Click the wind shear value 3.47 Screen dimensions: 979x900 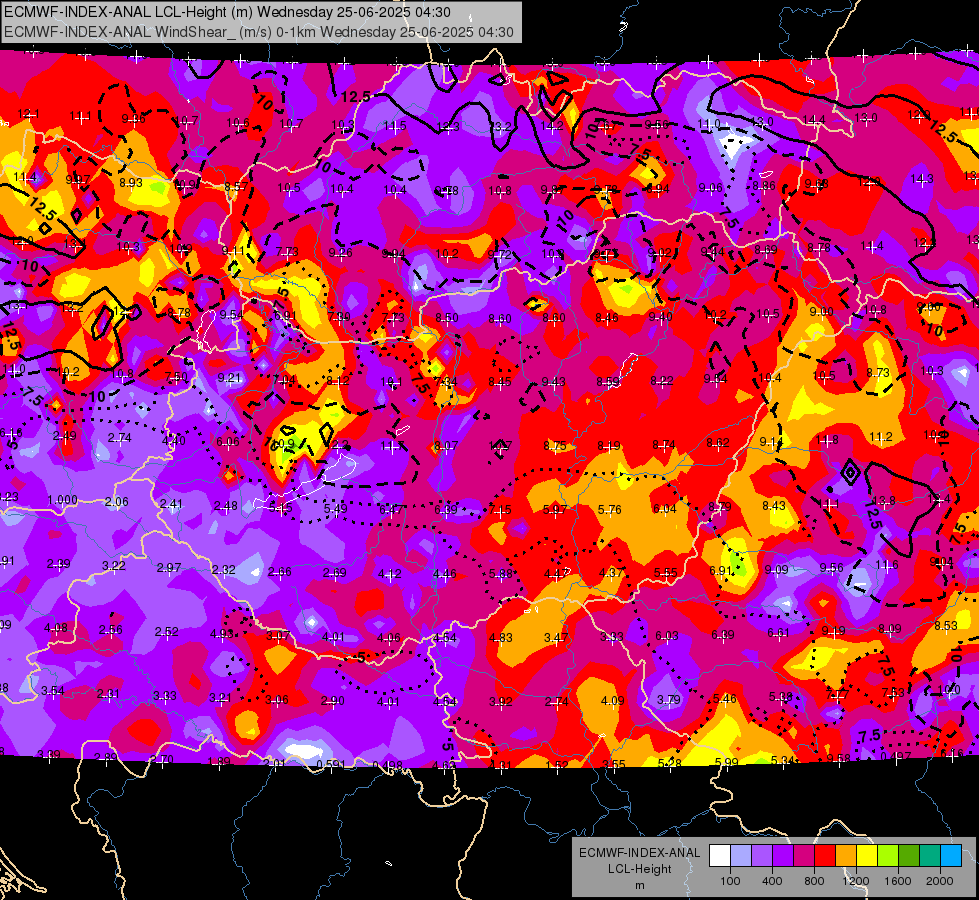[556, 638]
